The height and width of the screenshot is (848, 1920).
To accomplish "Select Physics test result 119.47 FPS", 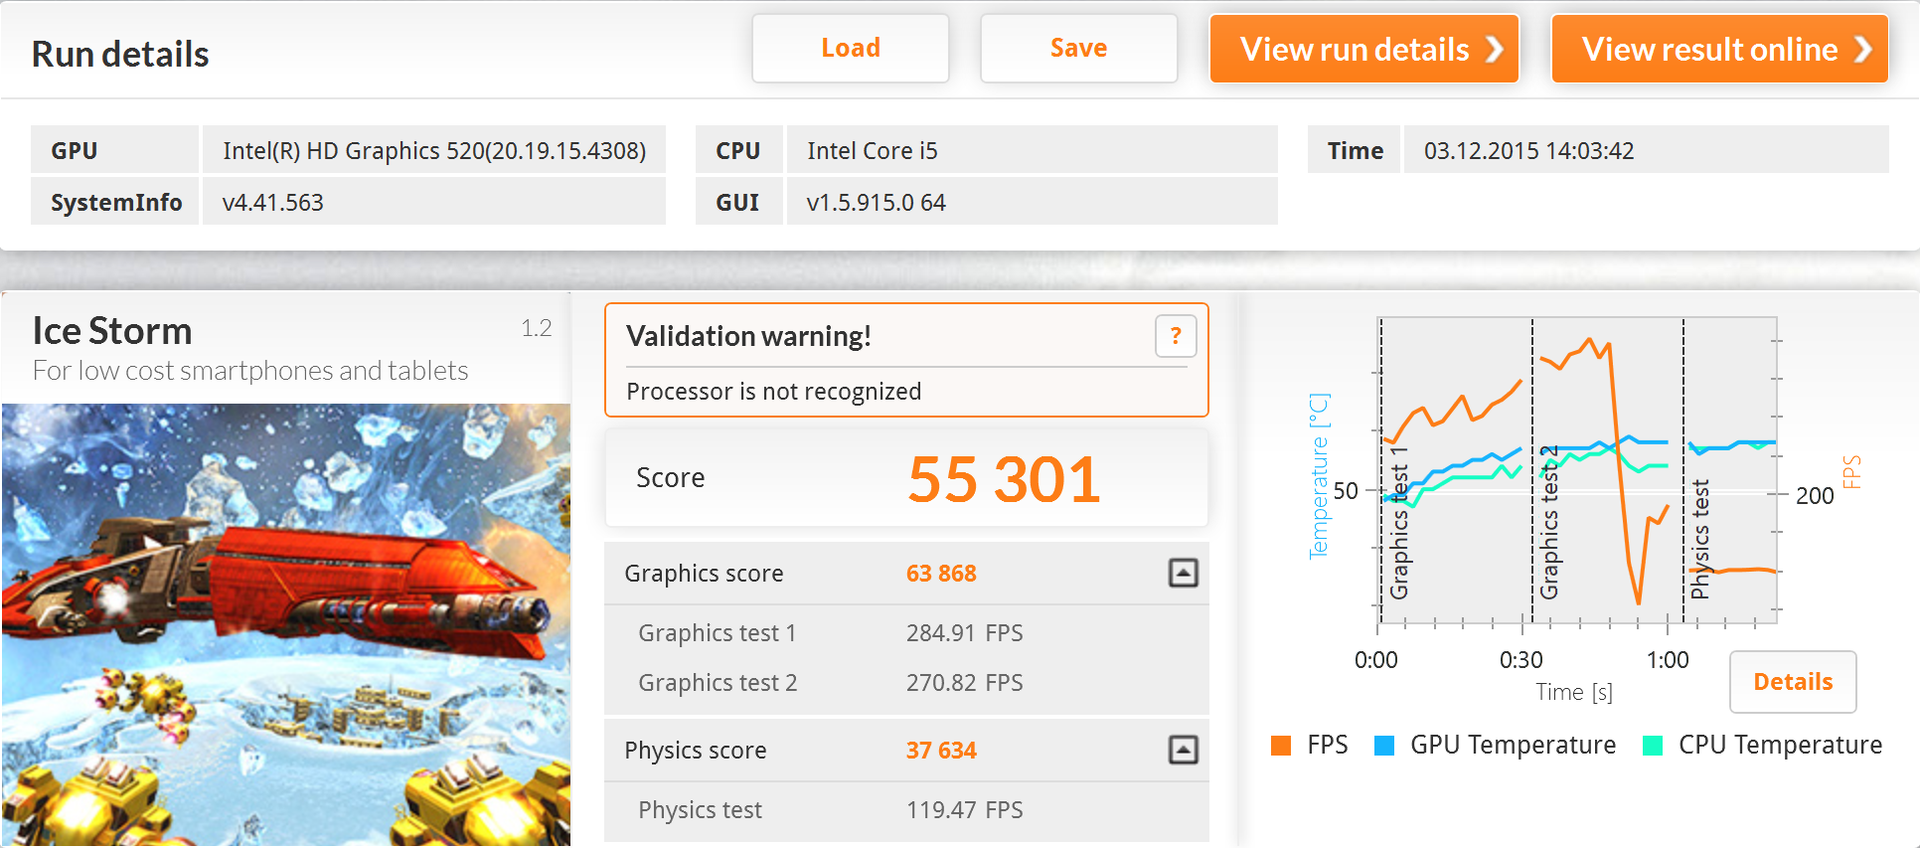I will point(964,810).
